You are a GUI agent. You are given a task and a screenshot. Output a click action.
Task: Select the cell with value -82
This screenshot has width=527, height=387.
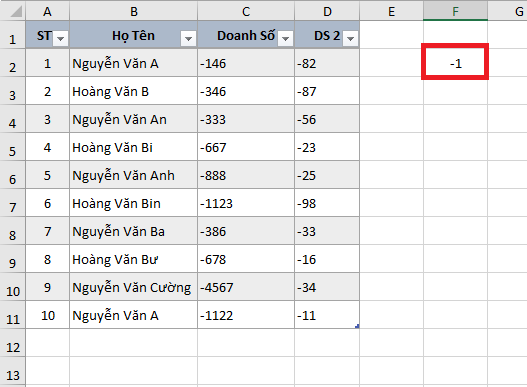[327, 63]
